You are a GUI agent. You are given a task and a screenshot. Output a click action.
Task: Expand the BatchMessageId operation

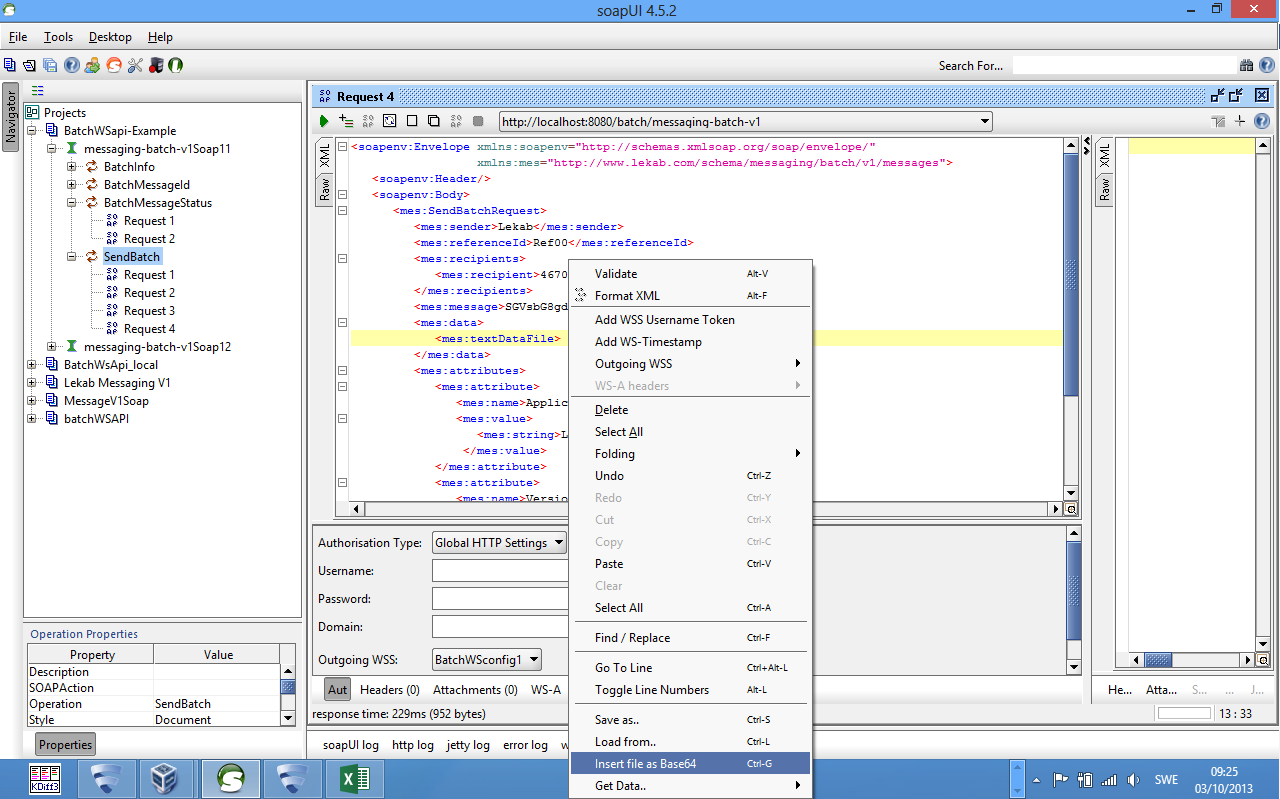click(x=72, y=185)
